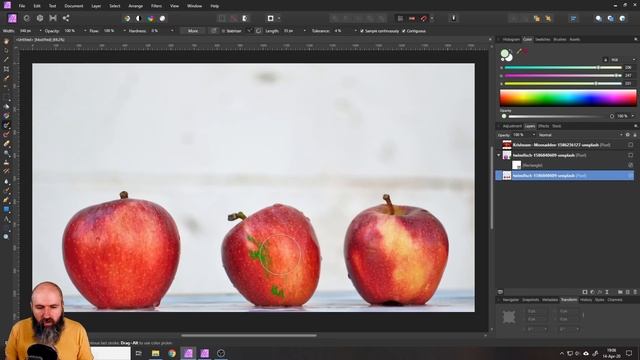Open the stabiliser Length dropdown
This screenshot has height=360, width=640.
click(x=304, y=31)
